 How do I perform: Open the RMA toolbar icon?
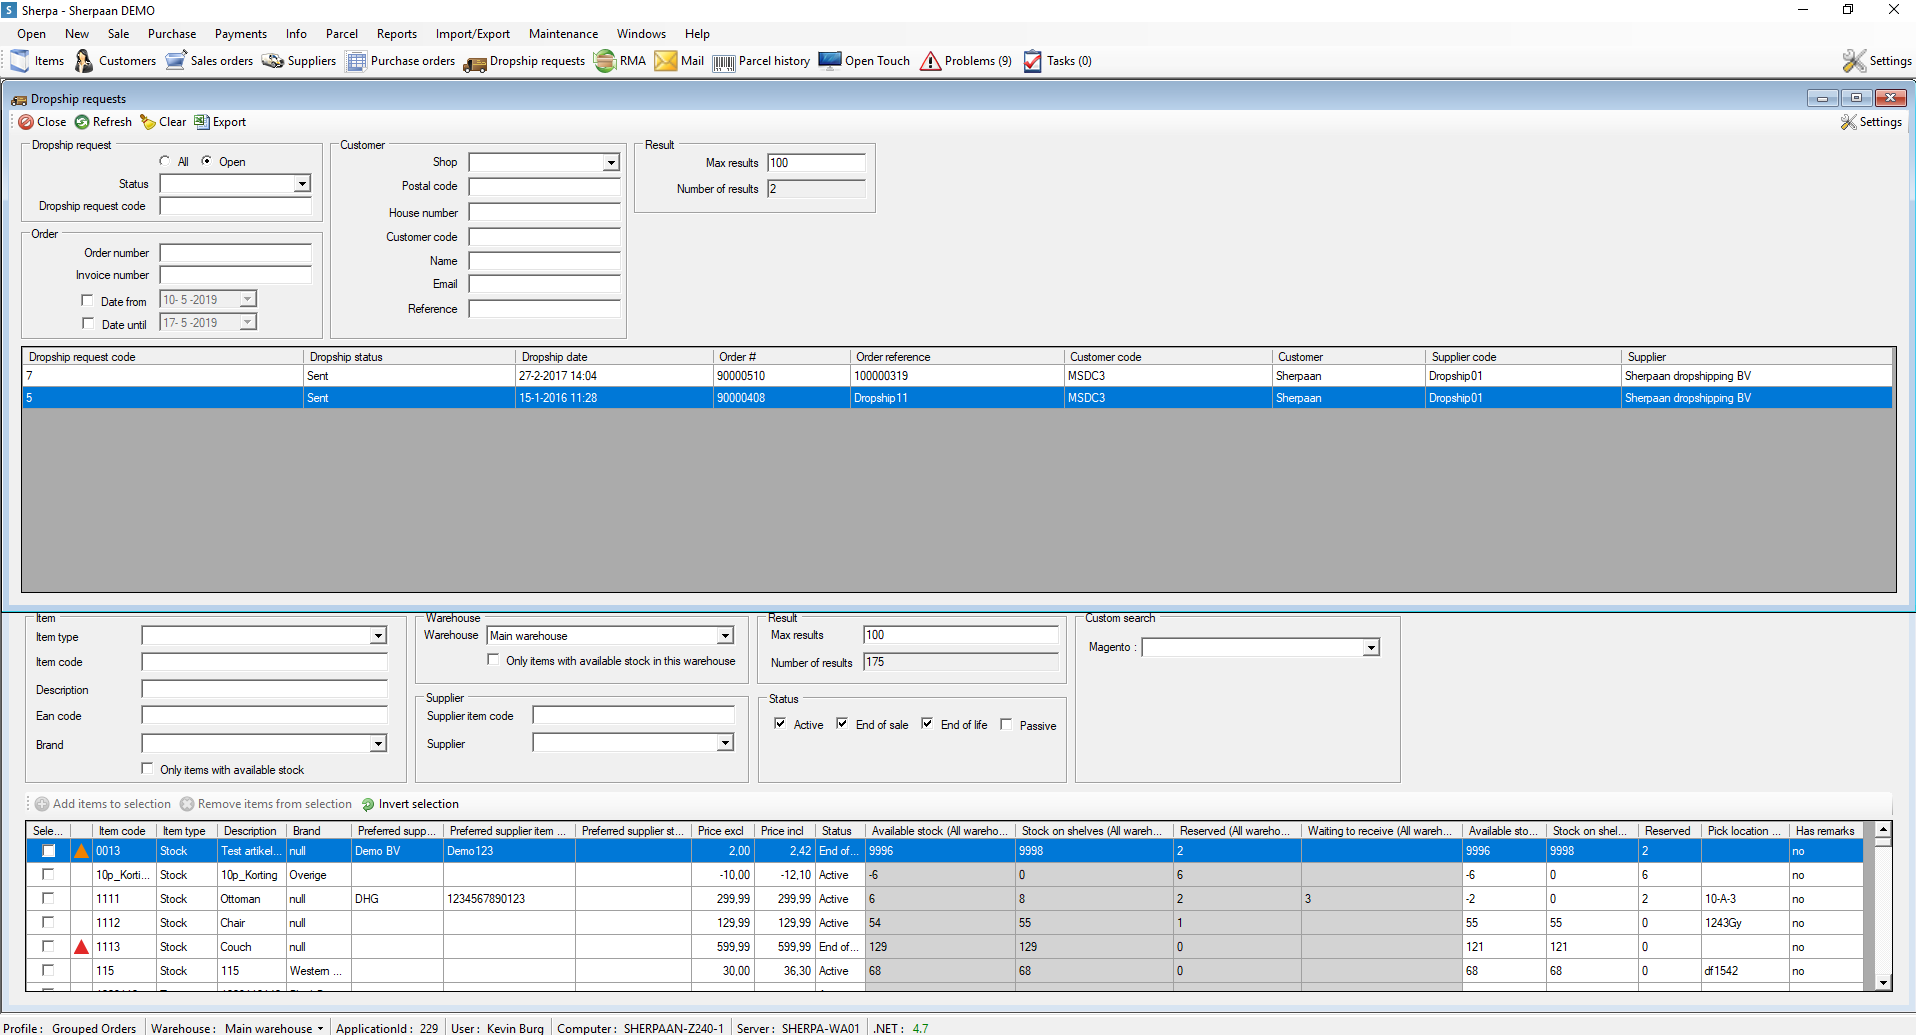[605, 61]
